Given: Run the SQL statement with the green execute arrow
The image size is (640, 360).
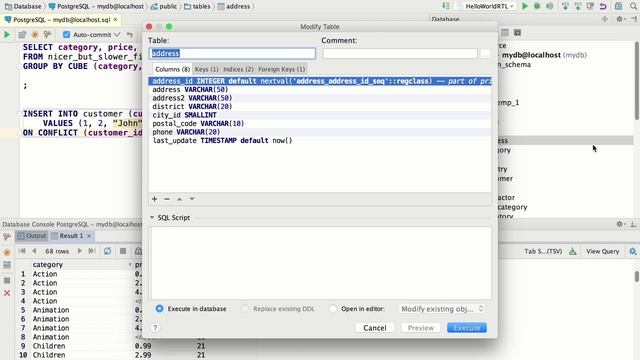Looking at the screenshot, I should click(x=7, y=35).
